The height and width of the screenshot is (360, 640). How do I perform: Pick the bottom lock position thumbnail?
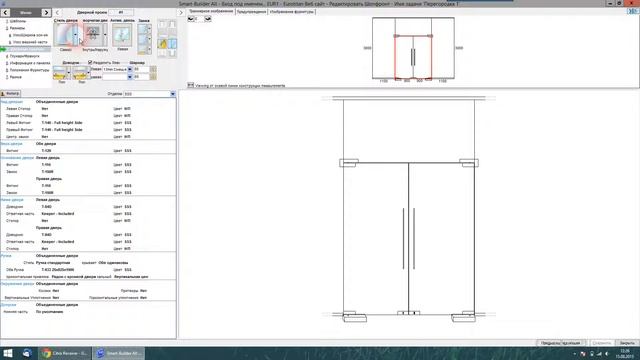coord(142,49)
